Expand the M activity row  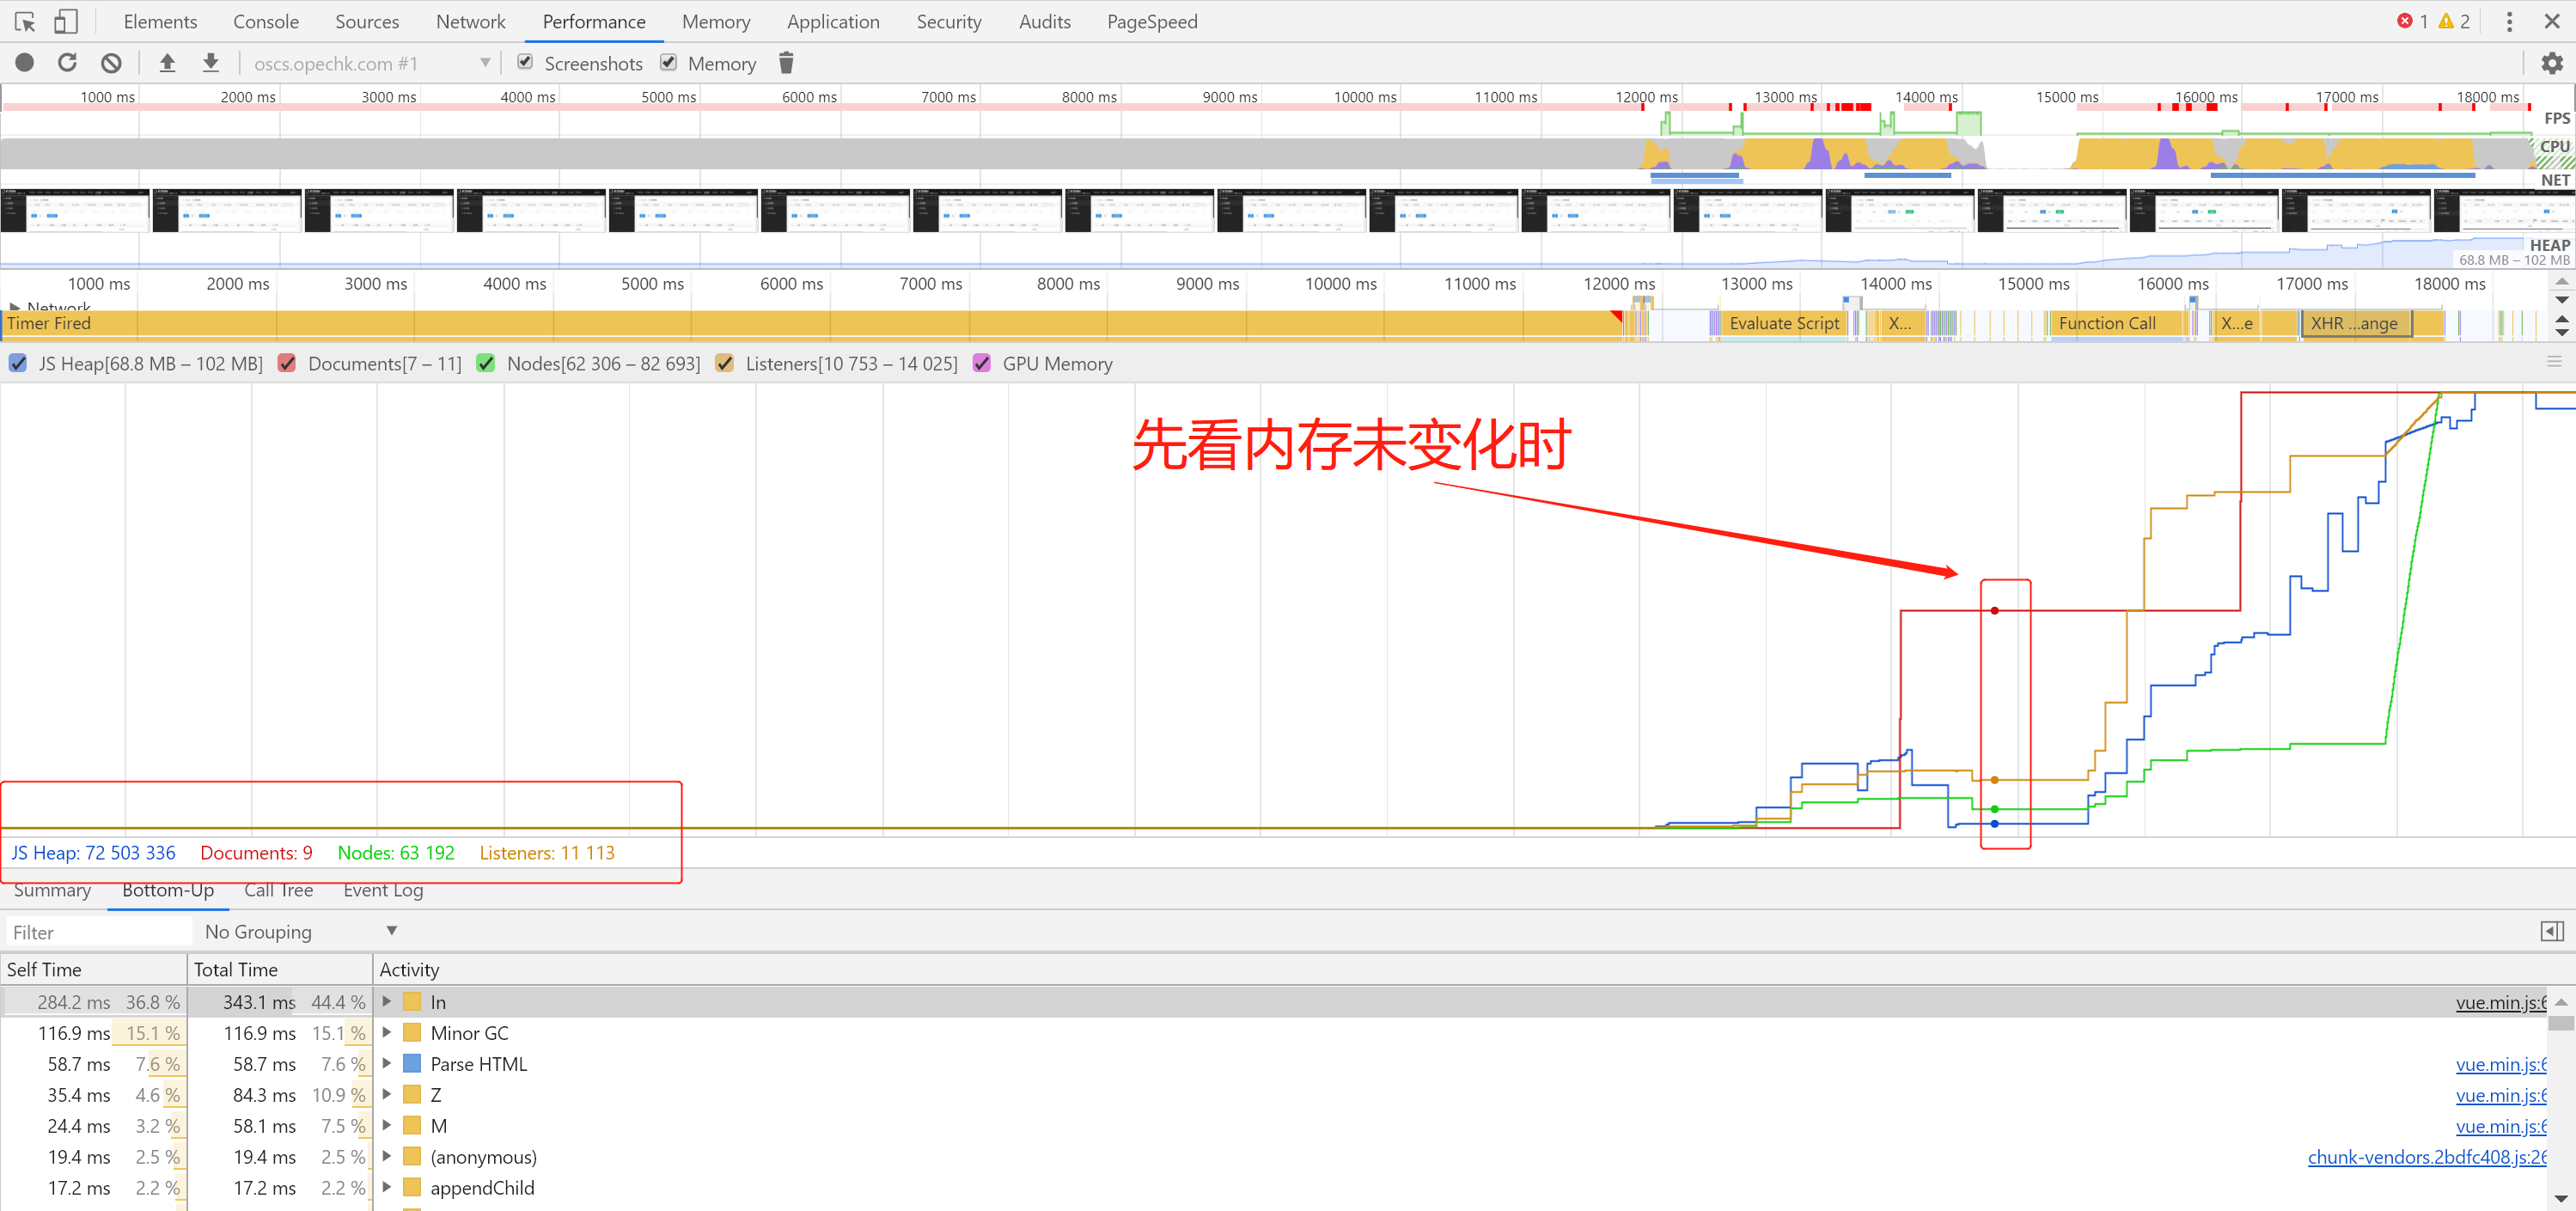point(387,1125)
